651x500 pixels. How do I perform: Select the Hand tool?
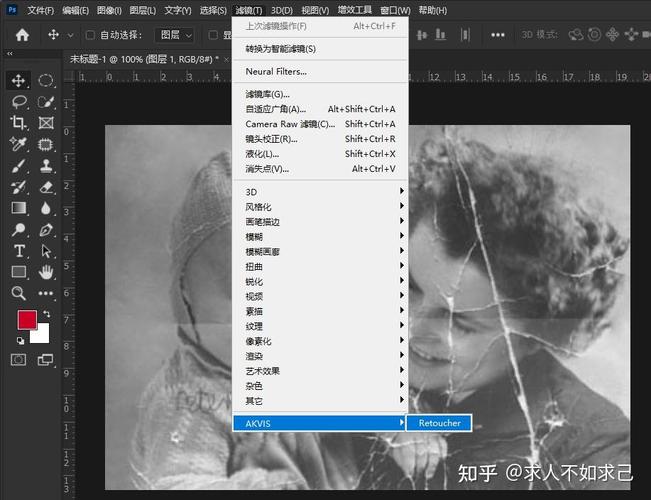coord(46,272)
